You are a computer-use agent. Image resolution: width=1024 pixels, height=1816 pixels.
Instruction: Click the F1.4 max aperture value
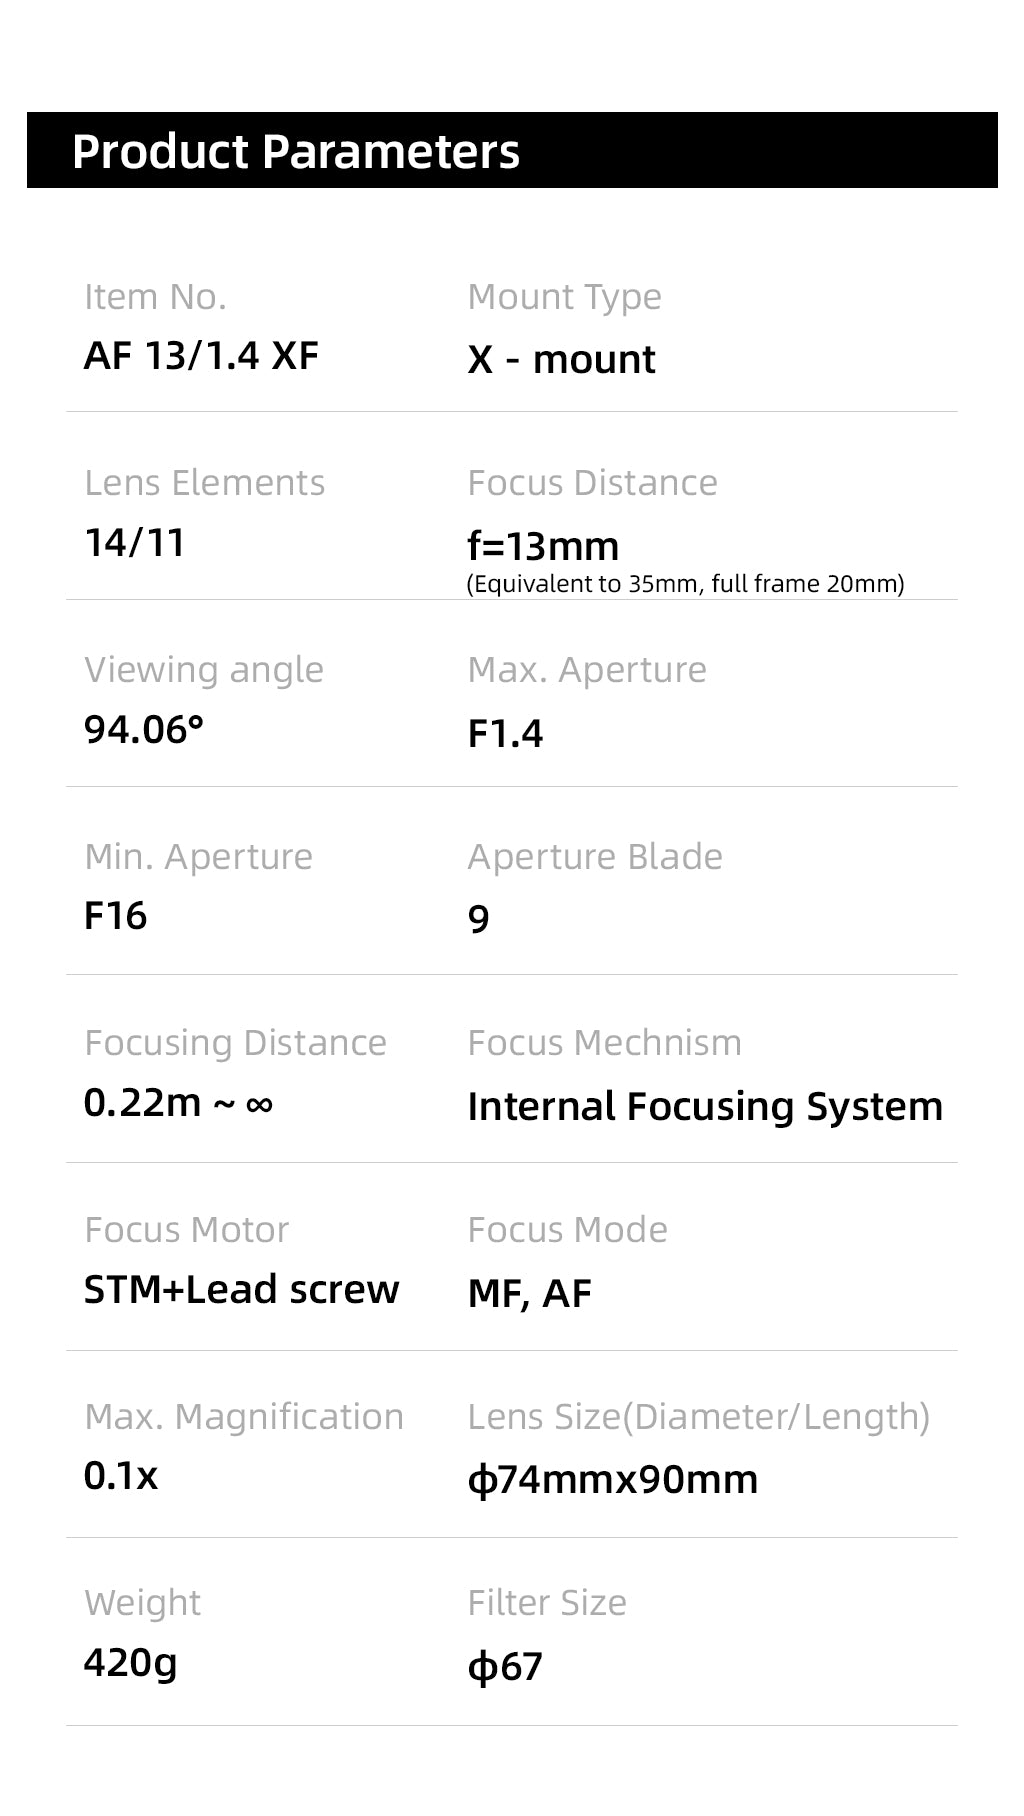[x=505, y=734]
